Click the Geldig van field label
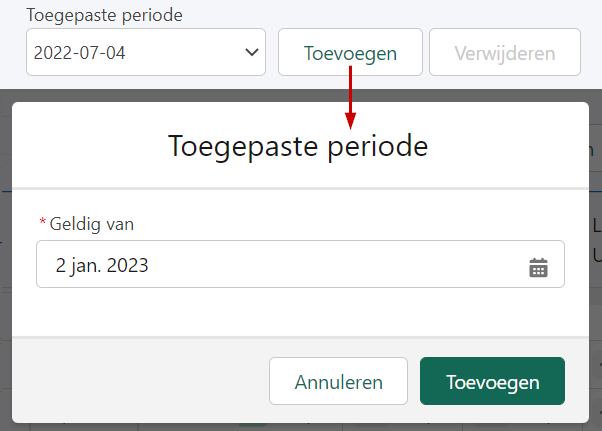Viewport: 602px width, 431px height. (x=91, y=224)
